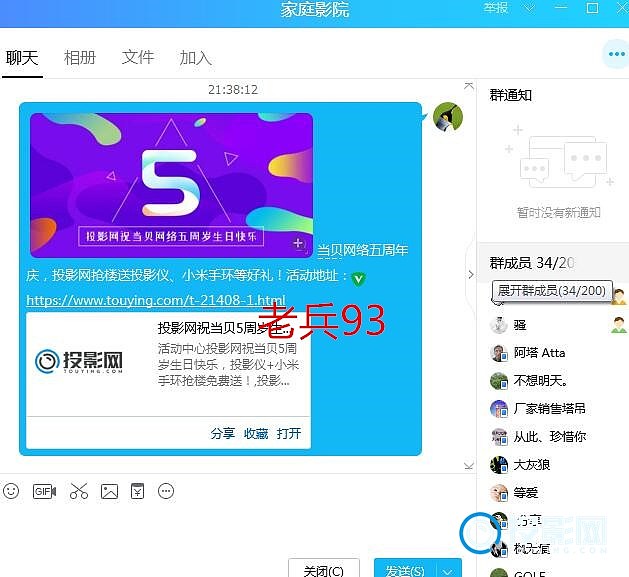
Task: Open title bar dropdown arrow menu
Action: point(530,8)
